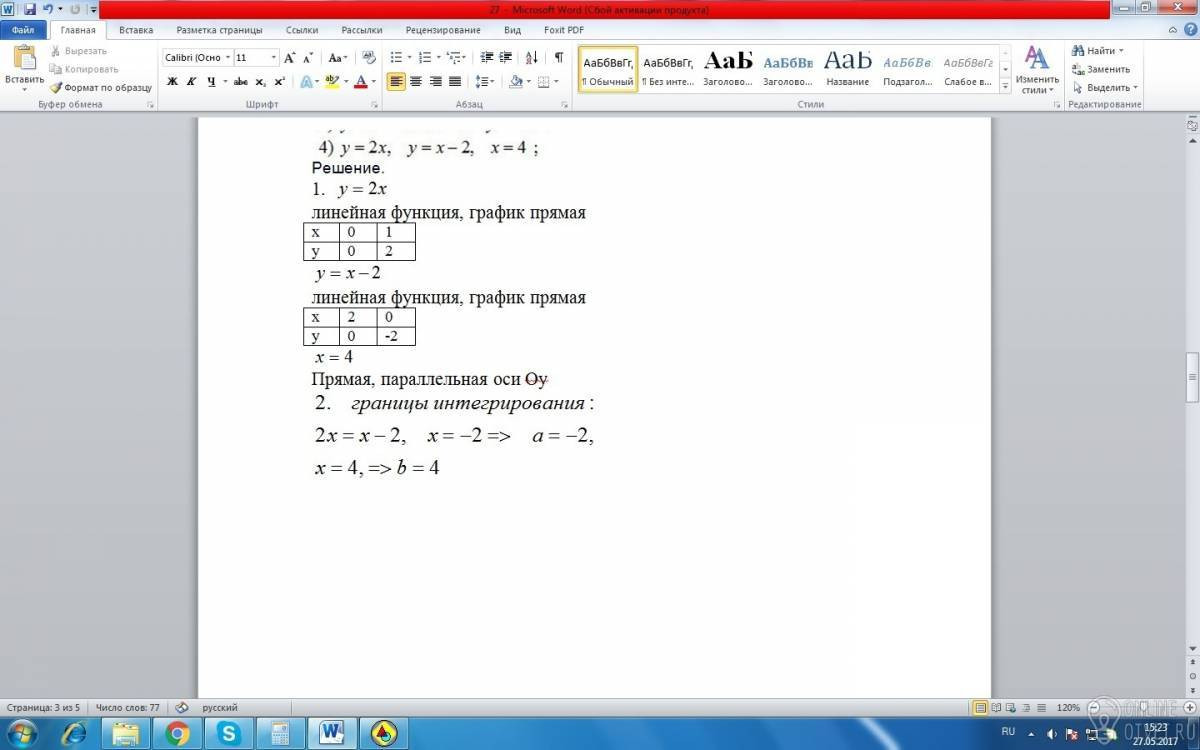Viewport: 1200px width, 750px height.
Task: Click the Sort (А-Я) icon
Action: (531, 58)
